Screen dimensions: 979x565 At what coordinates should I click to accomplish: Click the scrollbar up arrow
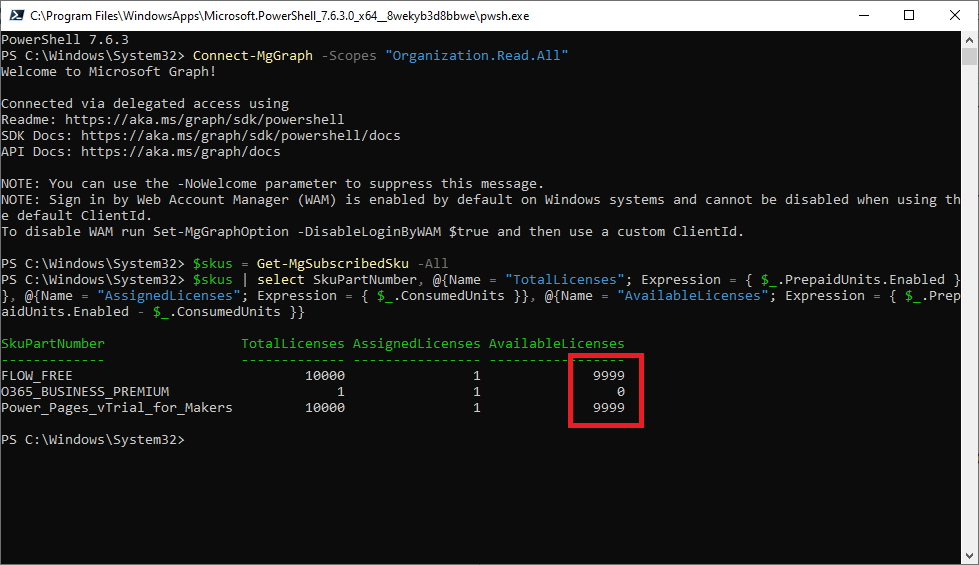point(969,40)
